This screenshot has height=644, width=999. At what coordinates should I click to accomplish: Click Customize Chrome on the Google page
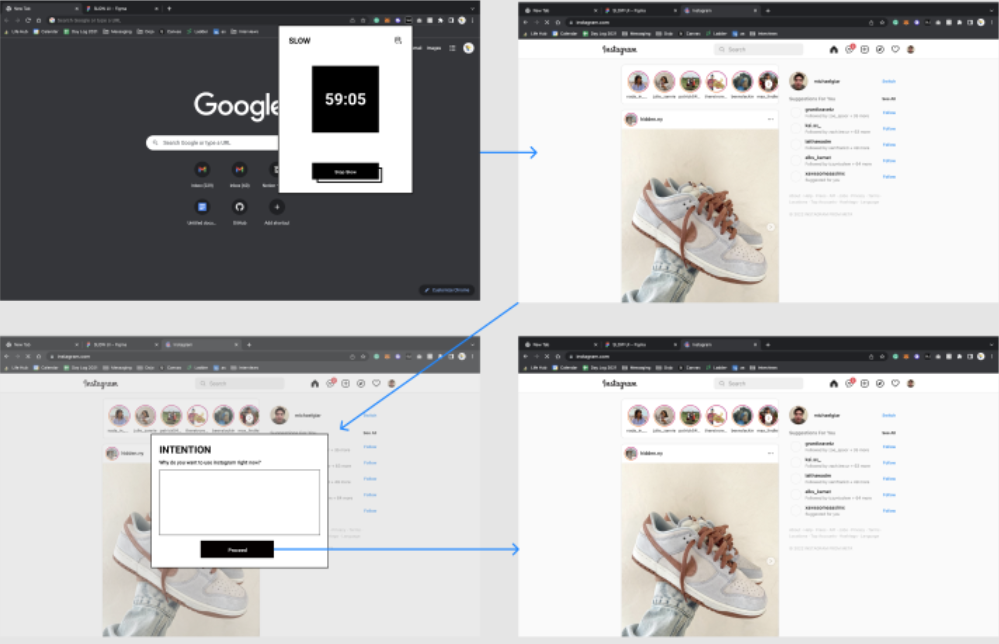(447, 290)
